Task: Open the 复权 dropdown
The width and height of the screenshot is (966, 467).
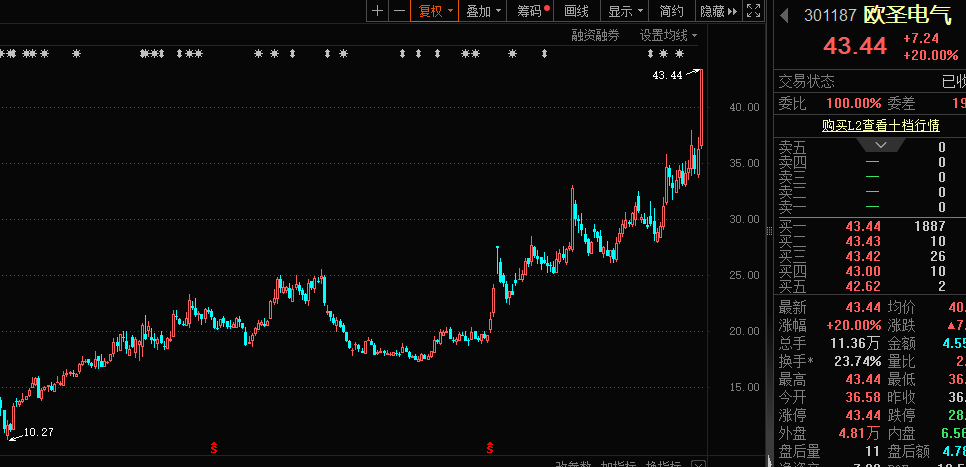Action: click(436, 11)
